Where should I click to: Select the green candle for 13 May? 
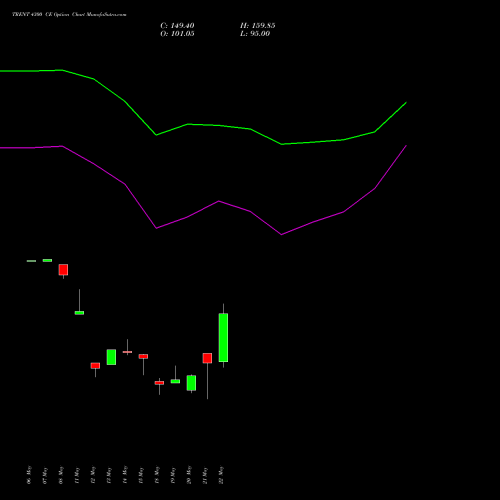111,357
